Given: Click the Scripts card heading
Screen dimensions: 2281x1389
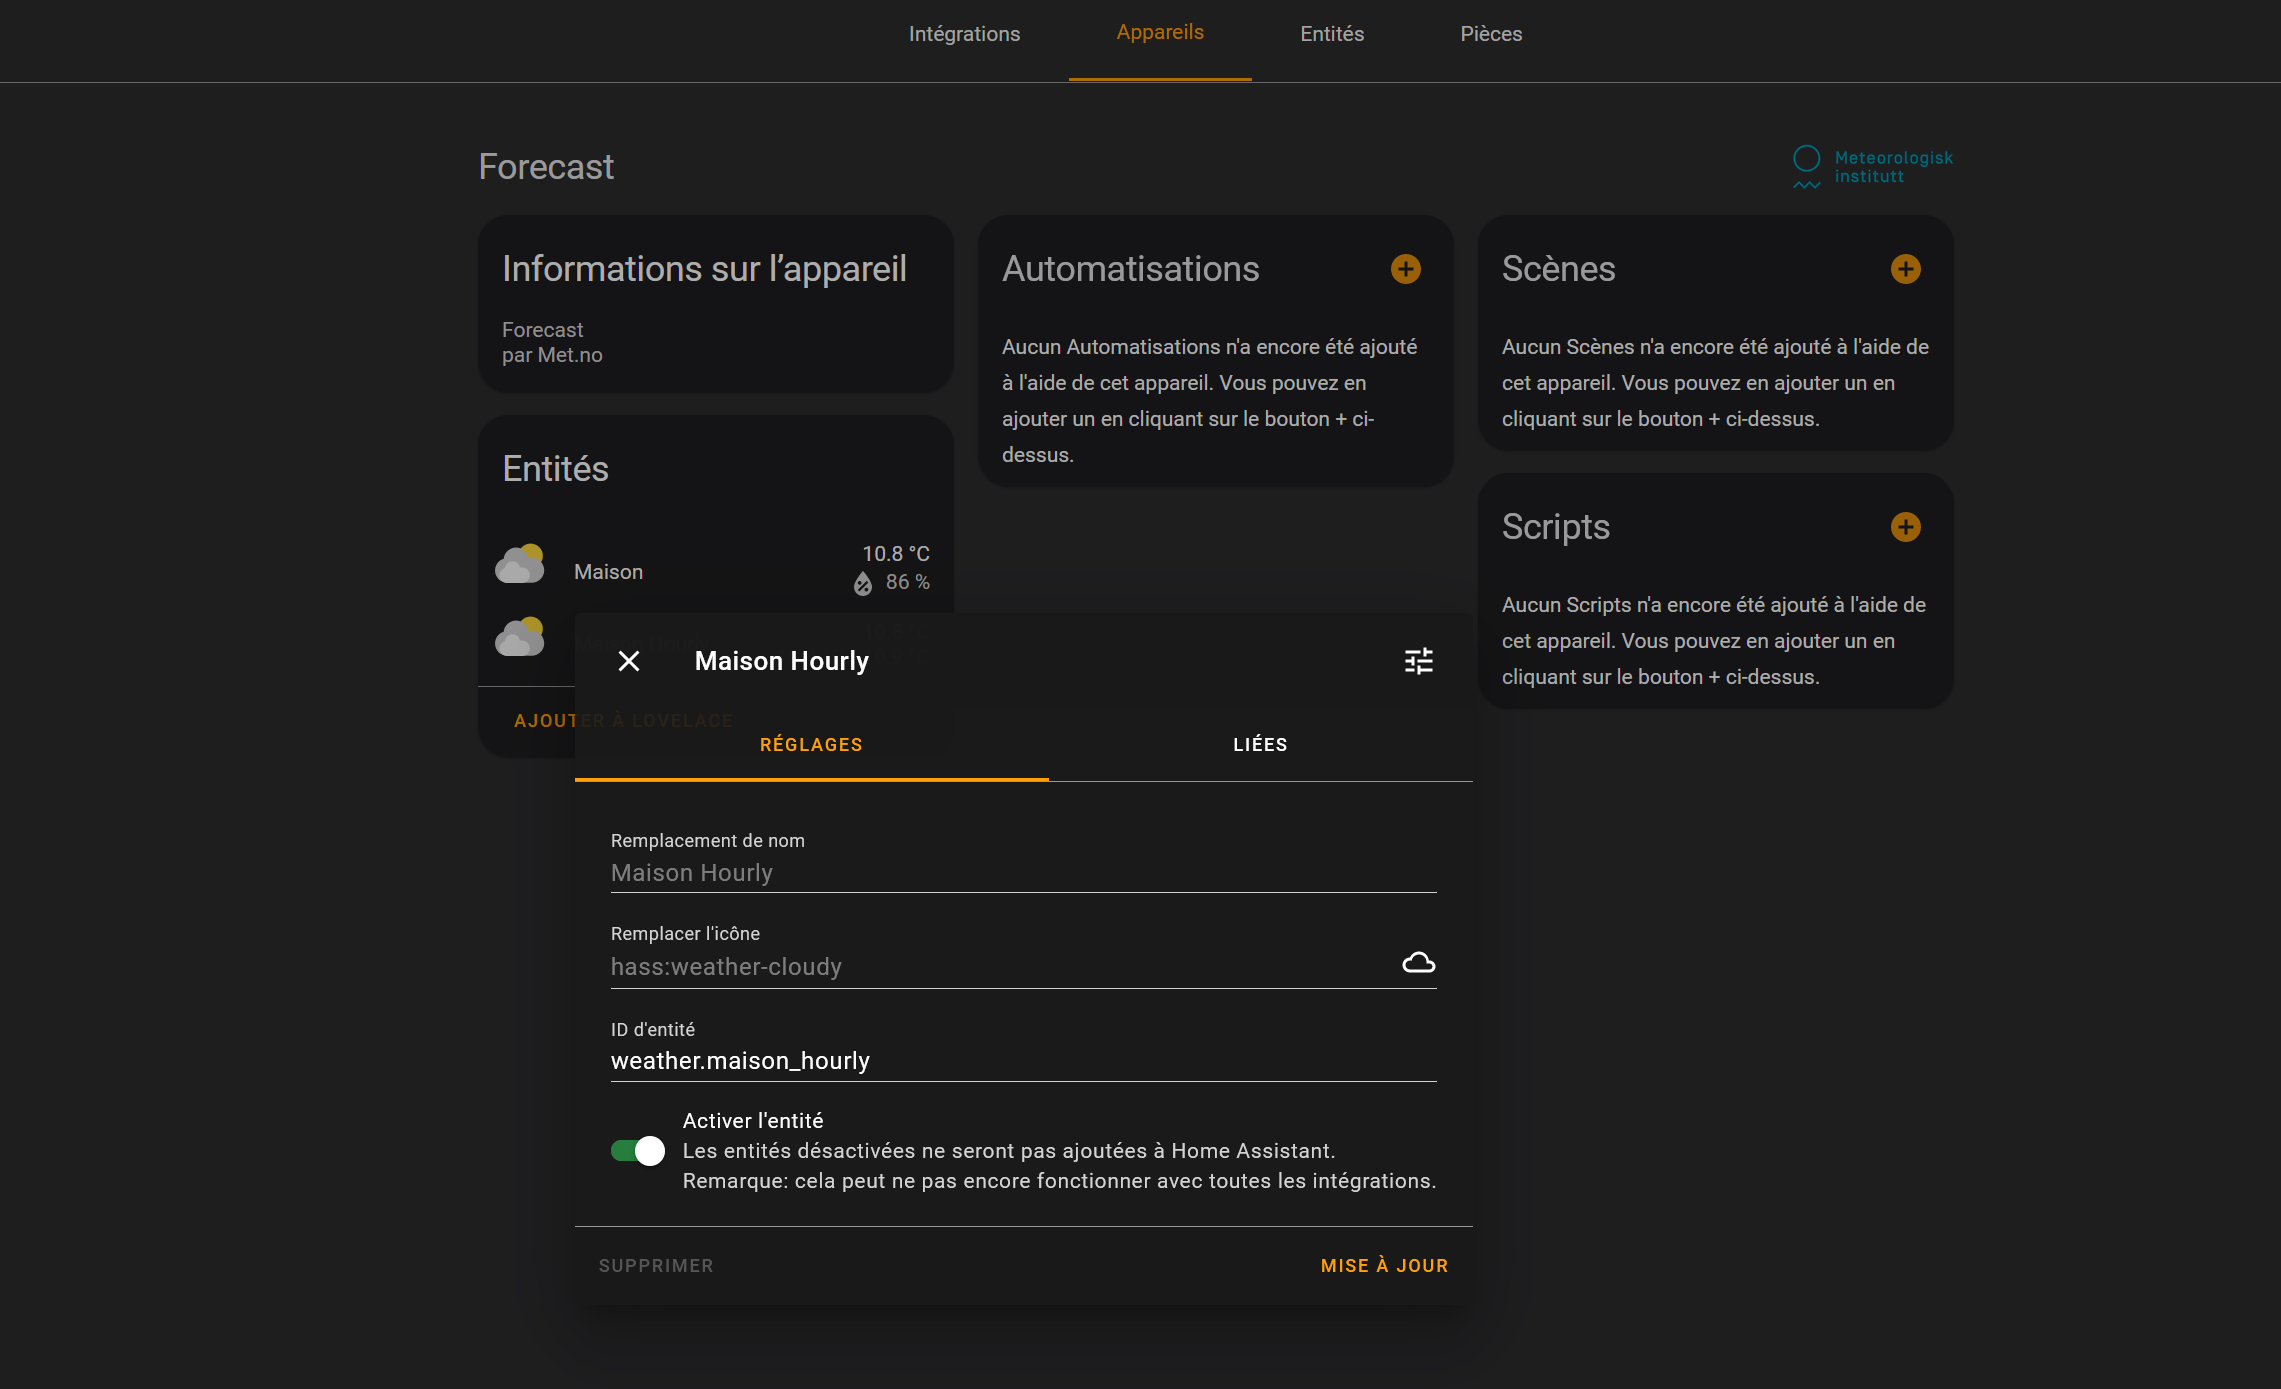Looking at the screenshot, I should (x=1556, y=527).
